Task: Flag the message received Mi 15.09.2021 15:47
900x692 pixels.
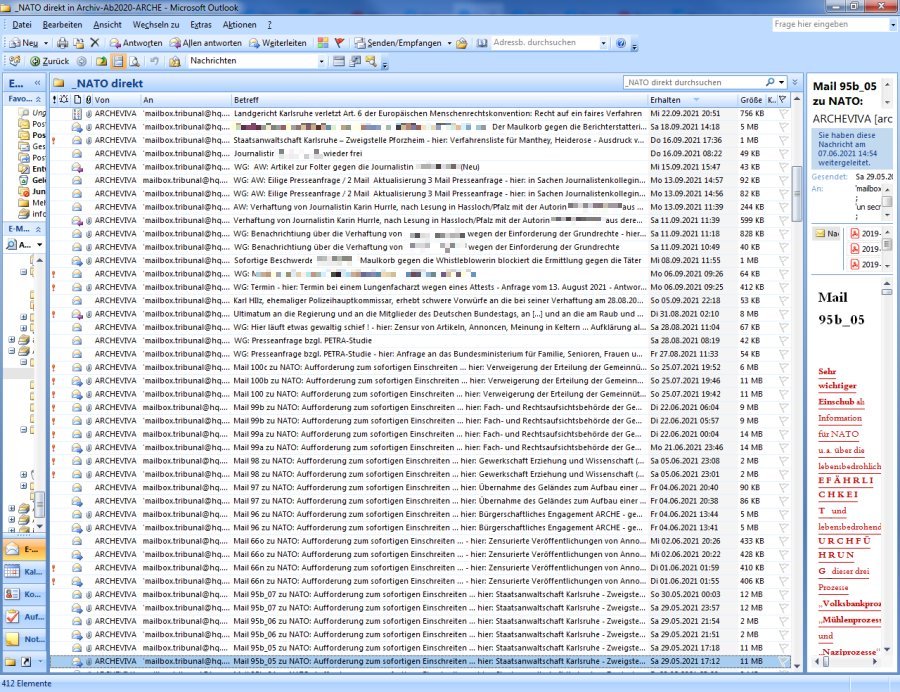Action: pyautogui.click(x=783, y=167)
